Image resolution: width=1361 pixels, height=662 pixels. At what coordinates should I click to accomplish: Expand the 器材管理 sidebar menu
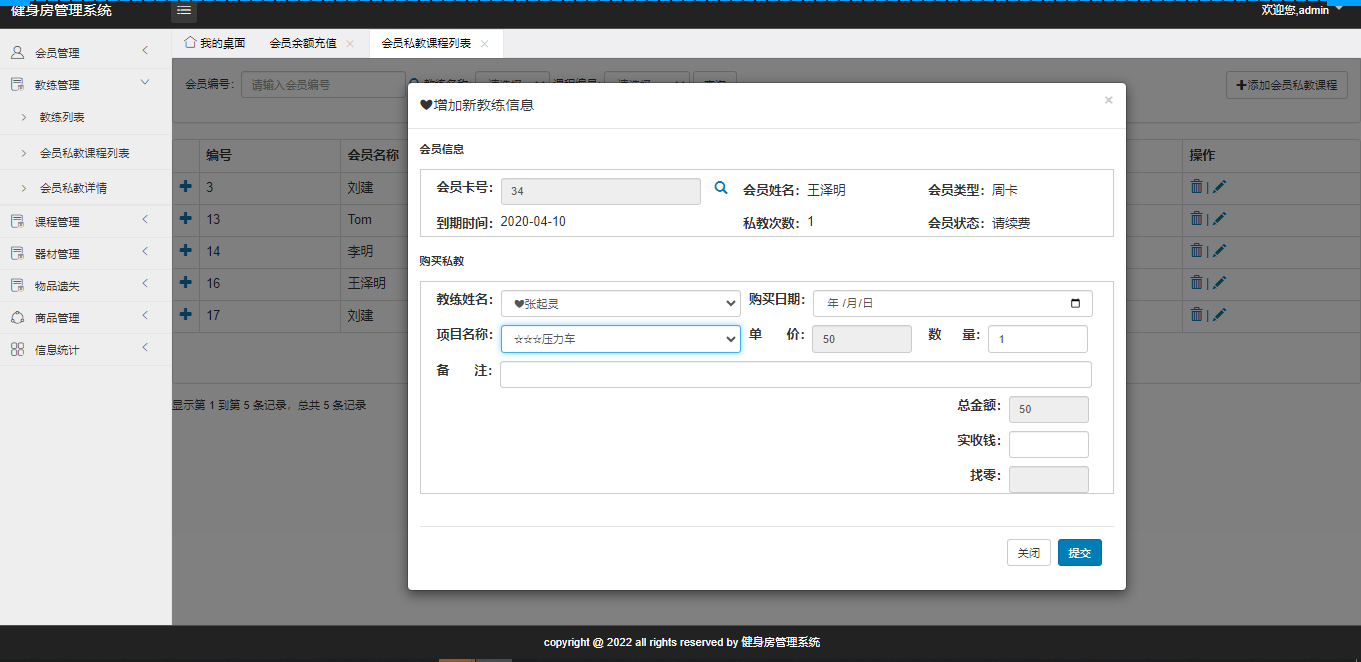145,251
